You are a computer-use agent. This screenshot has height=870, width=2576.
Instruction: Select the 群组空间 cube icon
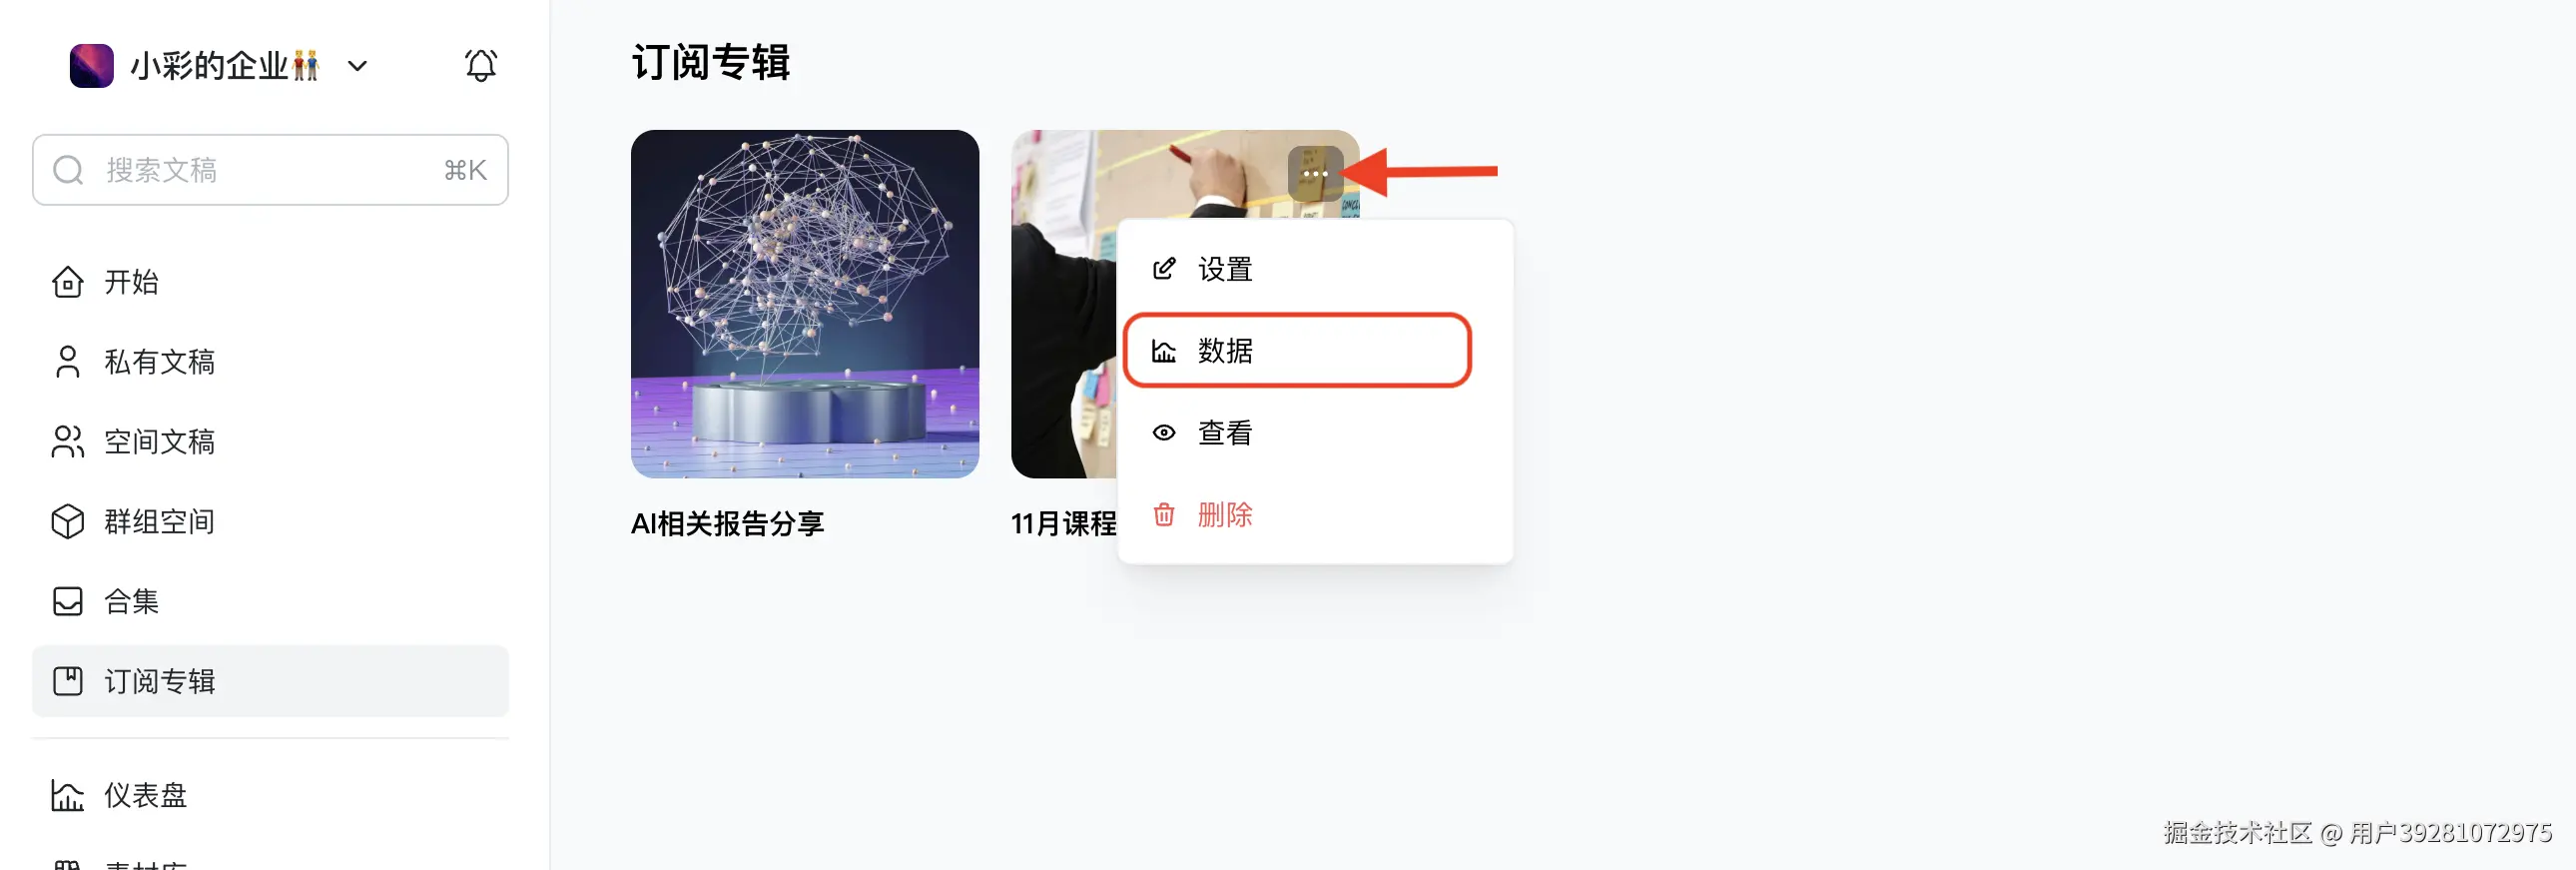68,522
